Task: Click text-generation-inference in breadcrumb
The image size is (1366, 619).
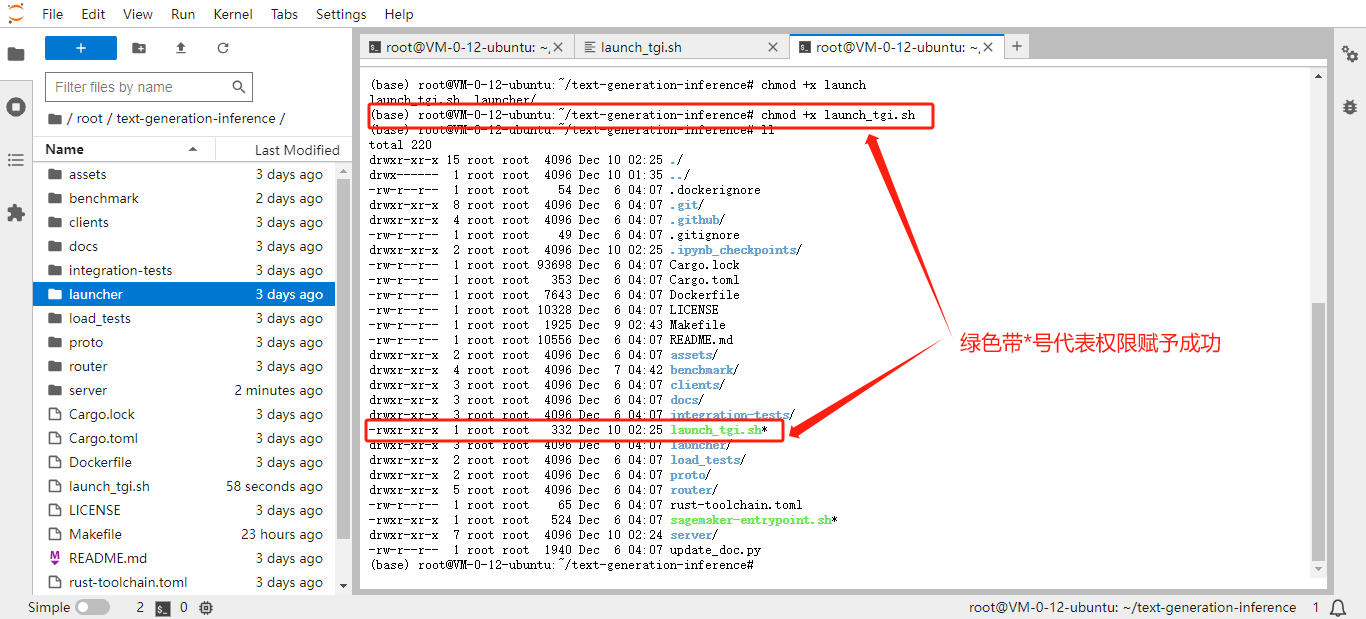Action: [196, 118]
